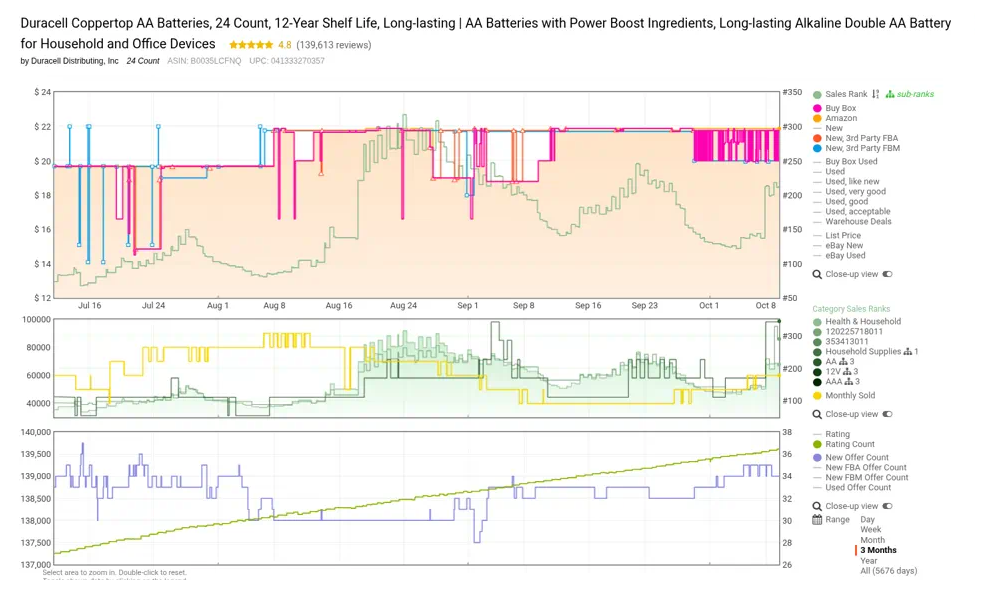Click the green sub-ranks tree icon
999x592 pixels.
coord(890,94)
